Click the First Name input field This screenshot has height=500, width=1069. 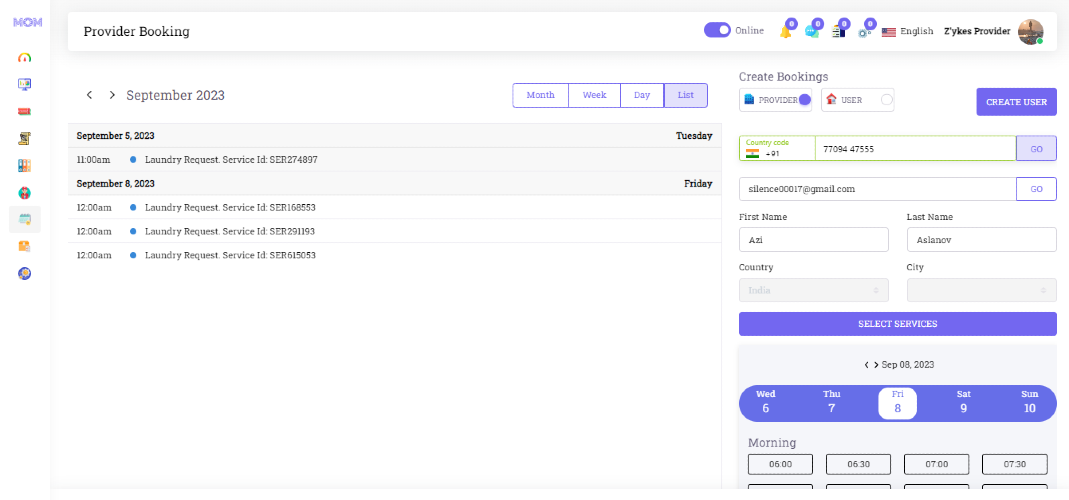coord(813,240)
